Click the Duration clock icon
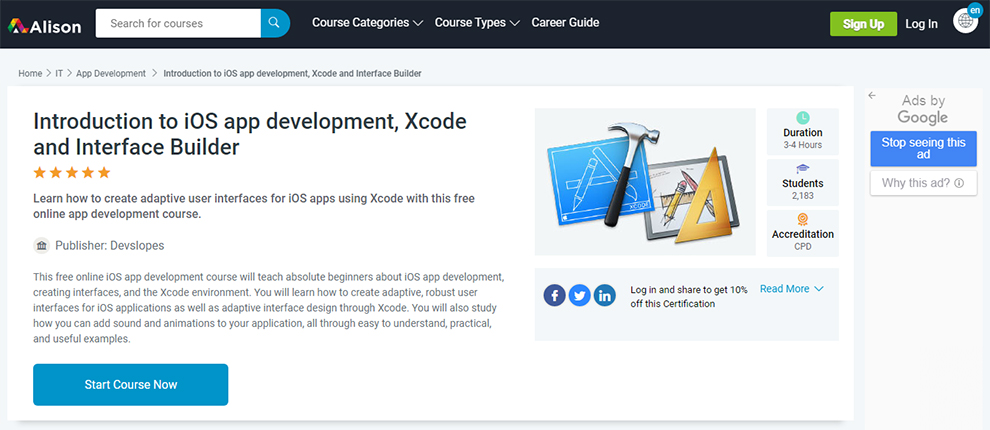Screen dimensions: 990x430 (x=802, y=117)
